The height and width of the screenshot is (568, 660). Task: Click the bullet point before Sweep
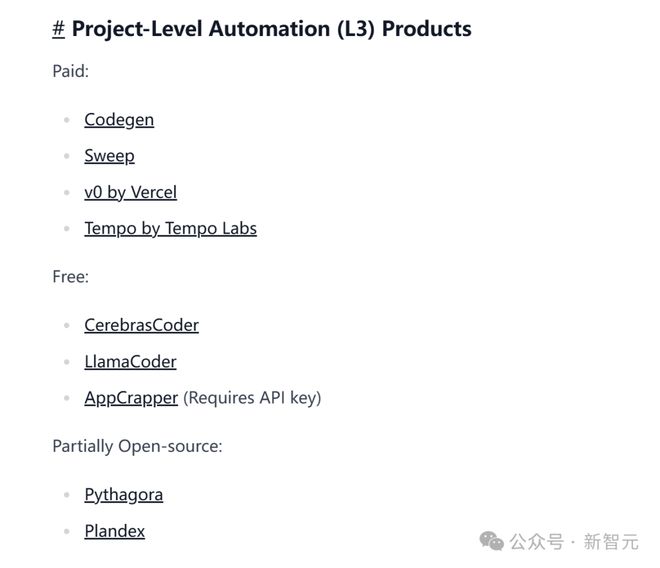pyautogui.click(x=67, y=156)
